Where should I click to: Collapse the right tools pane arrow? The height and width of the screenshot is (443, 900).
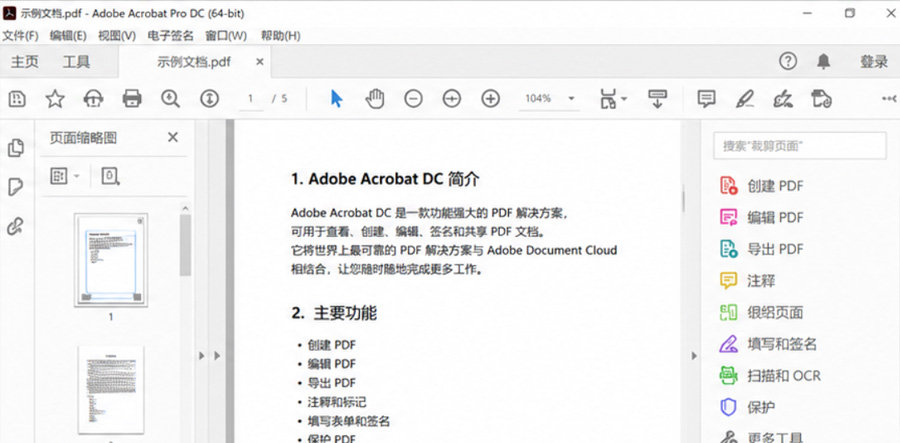694,356
